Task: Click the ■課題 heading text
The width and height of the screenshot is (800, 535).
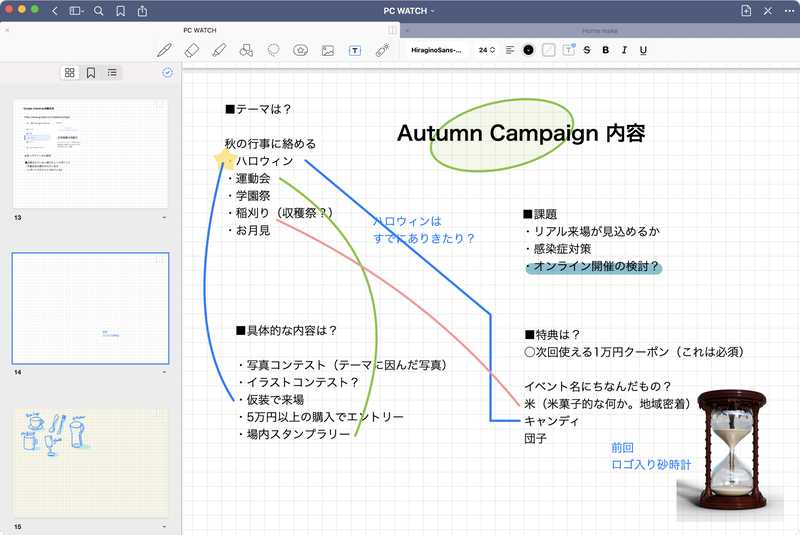Action: pyautogui.click(x=540, y=214)
